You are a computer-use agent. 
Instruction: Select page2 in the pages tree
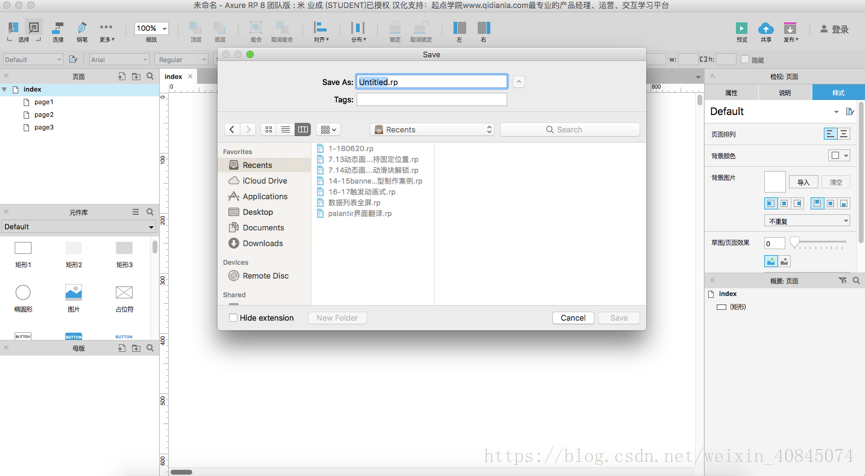[x=44, y=115]
